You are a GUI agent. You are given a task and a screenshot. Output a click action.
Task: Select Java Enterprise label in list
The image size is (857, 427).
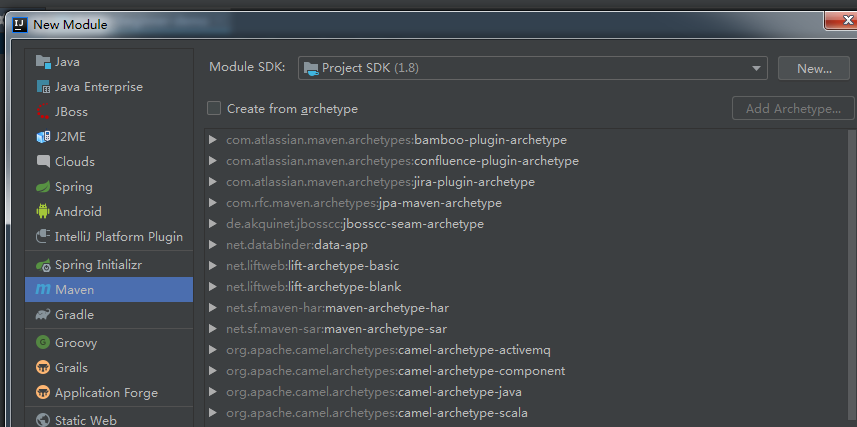[x=99, y=87]
